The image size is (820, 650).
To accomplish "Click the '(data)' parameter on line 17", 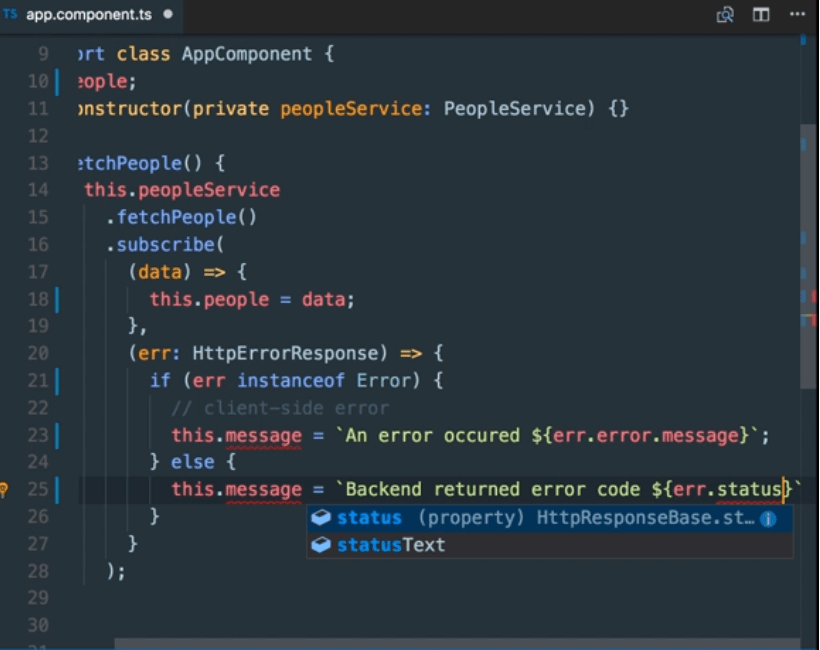I will (x=160, y=272).
